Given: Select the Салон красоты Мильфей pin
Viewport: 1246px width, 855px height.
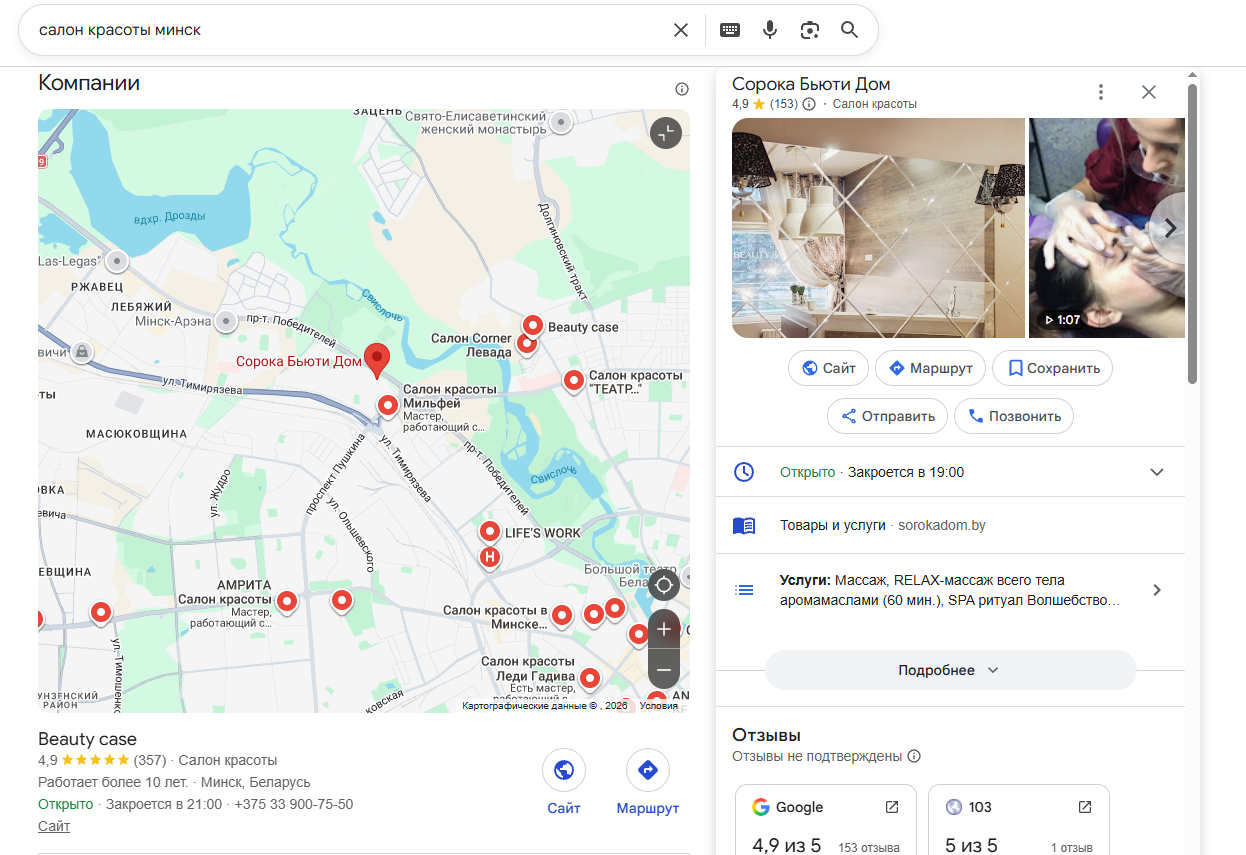Looking at the screenshot, I should [x=388, y=405].
